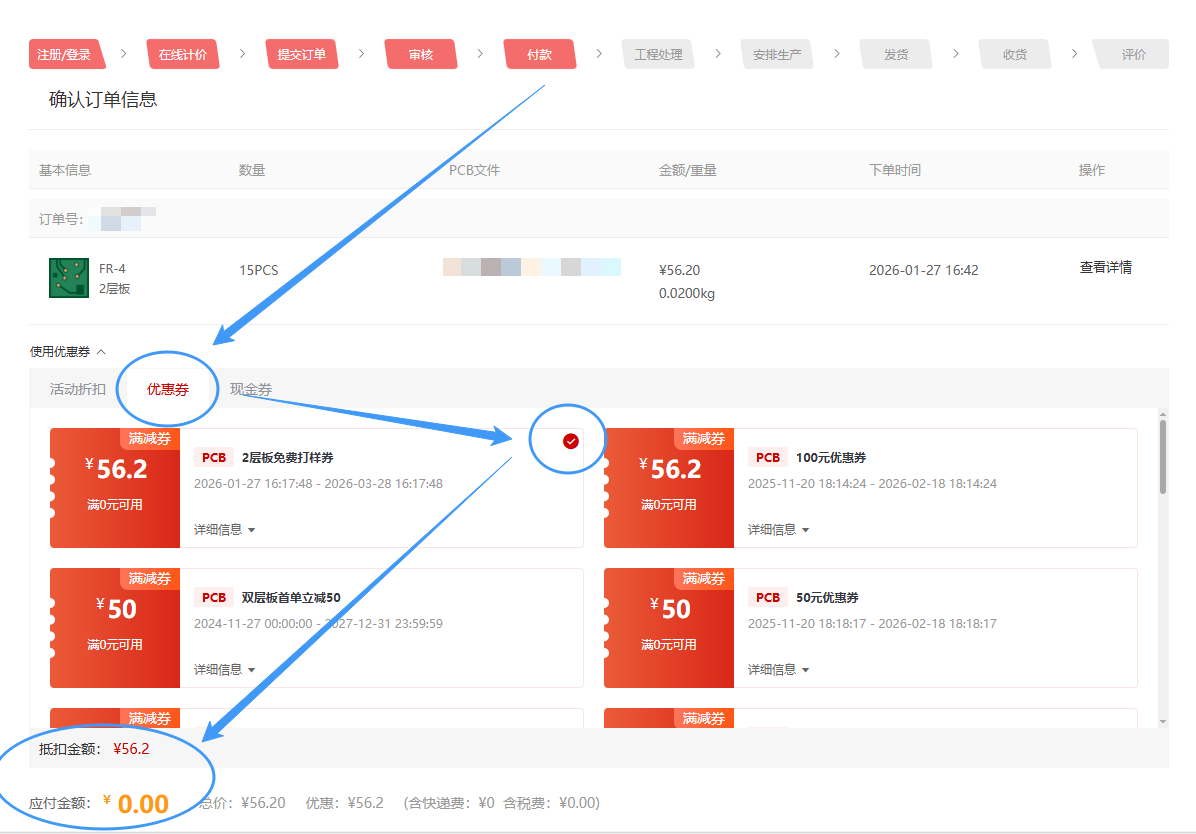Expand 详细信息 on the 50元优惠券 coupon
This screenshot has width=1196, height=834.
pyautogui.click(x=778, y=669)
